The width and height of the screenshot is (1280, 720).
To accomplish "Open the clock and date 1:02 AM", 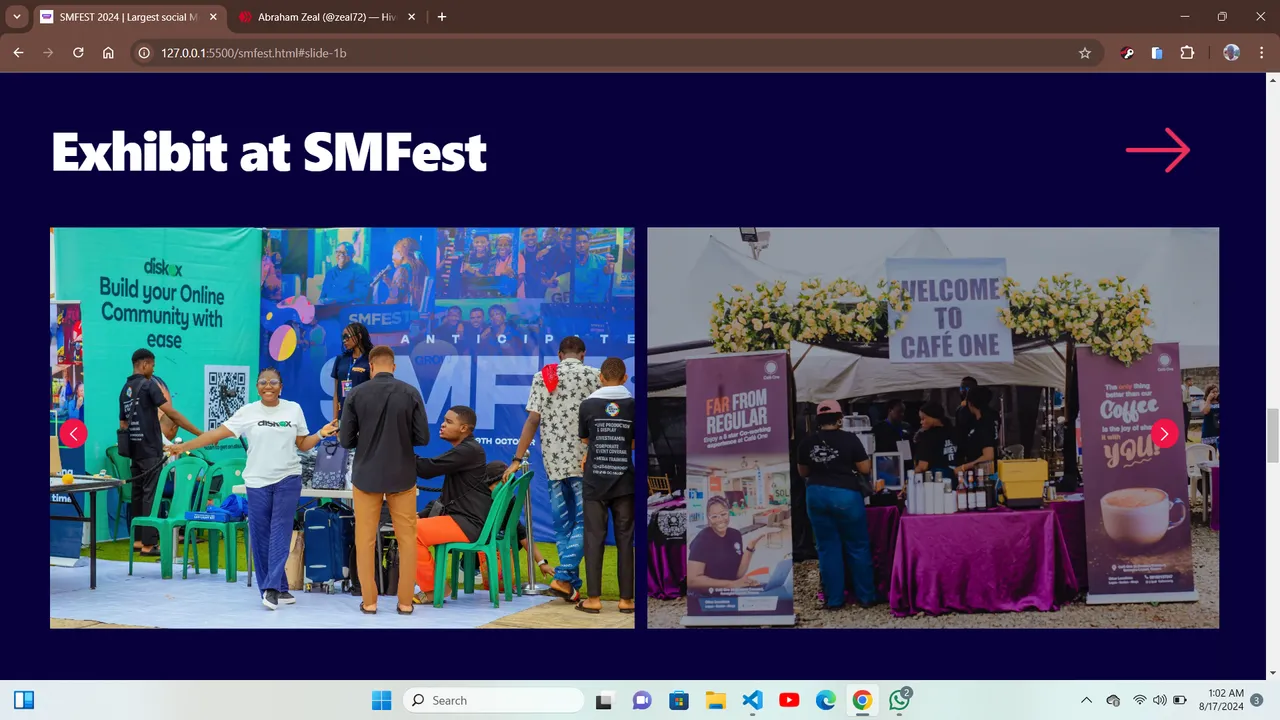I will pyautogui.click(x=1220, y=700).
